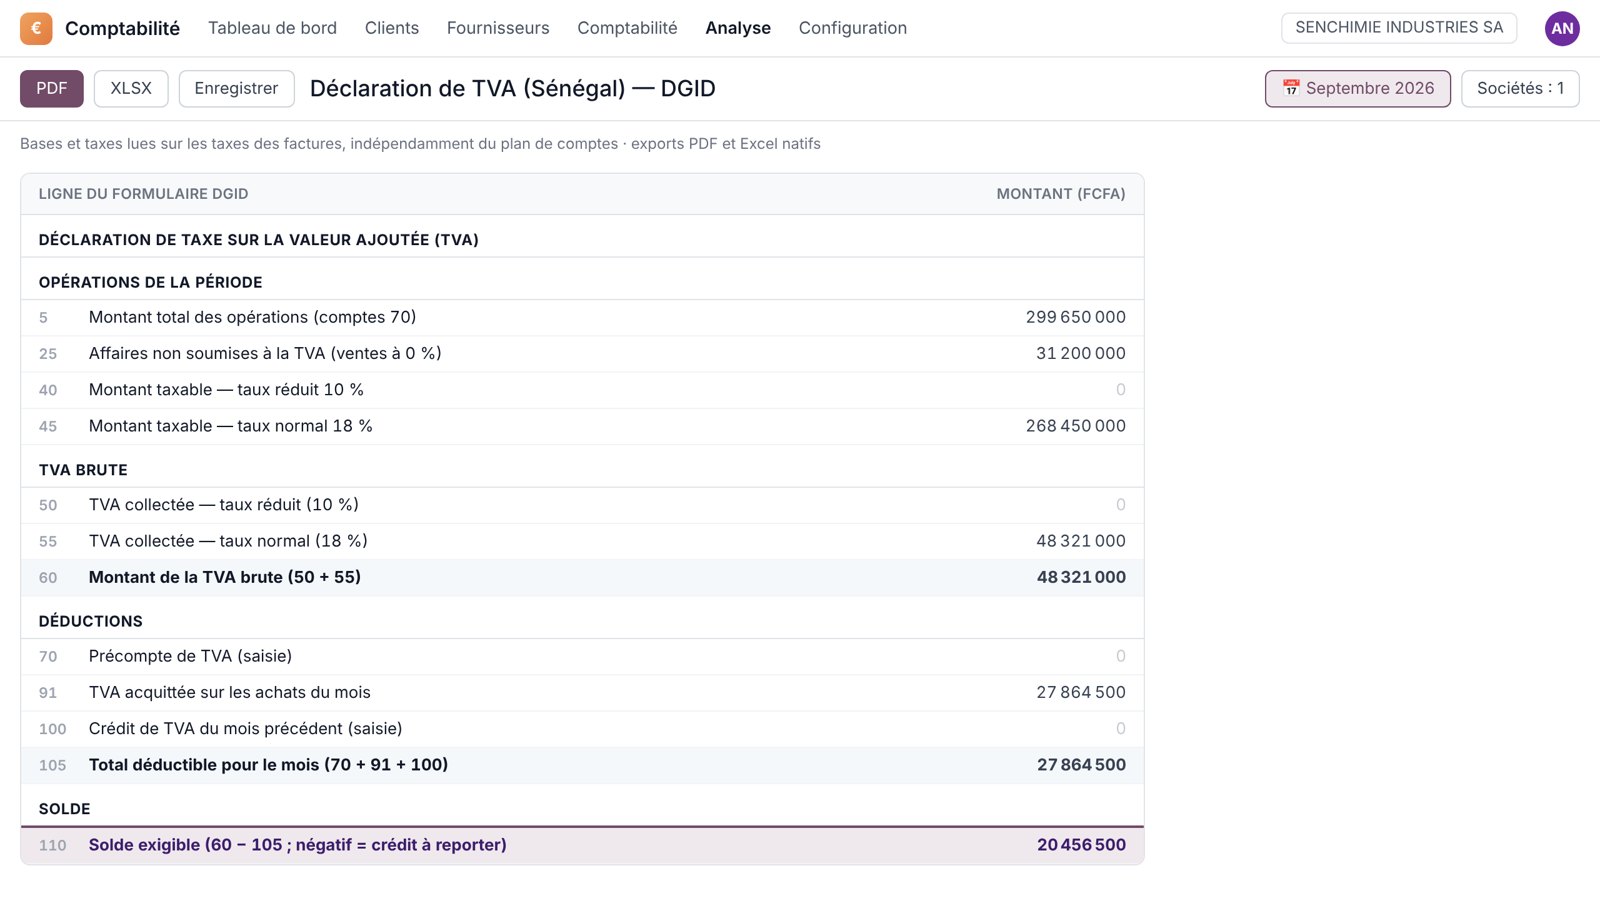Open the AN user avatar menu

[1562, 28]
